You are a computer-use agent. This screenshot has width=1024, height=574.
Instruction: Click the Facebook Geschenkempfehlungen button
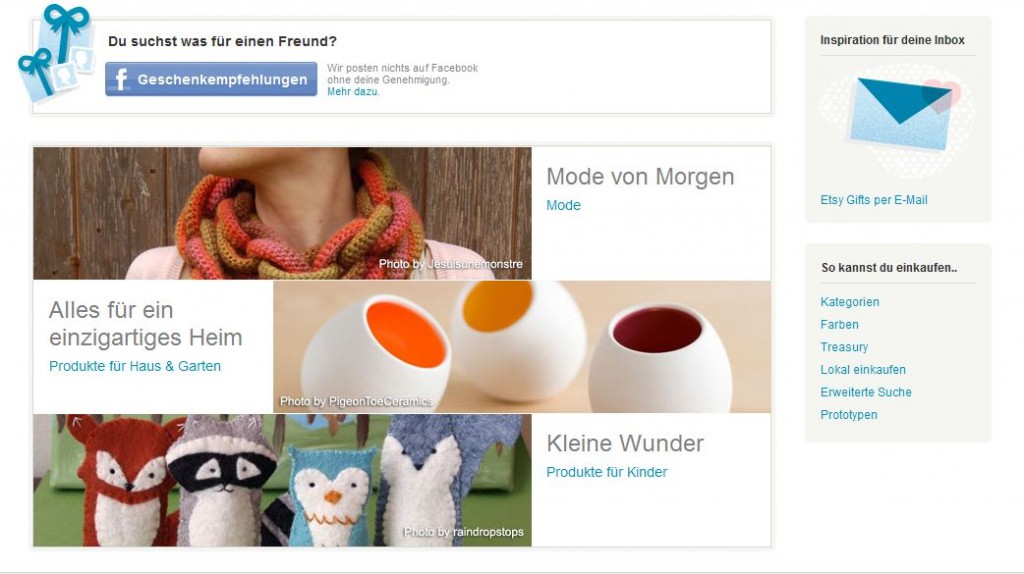[211, 79]
